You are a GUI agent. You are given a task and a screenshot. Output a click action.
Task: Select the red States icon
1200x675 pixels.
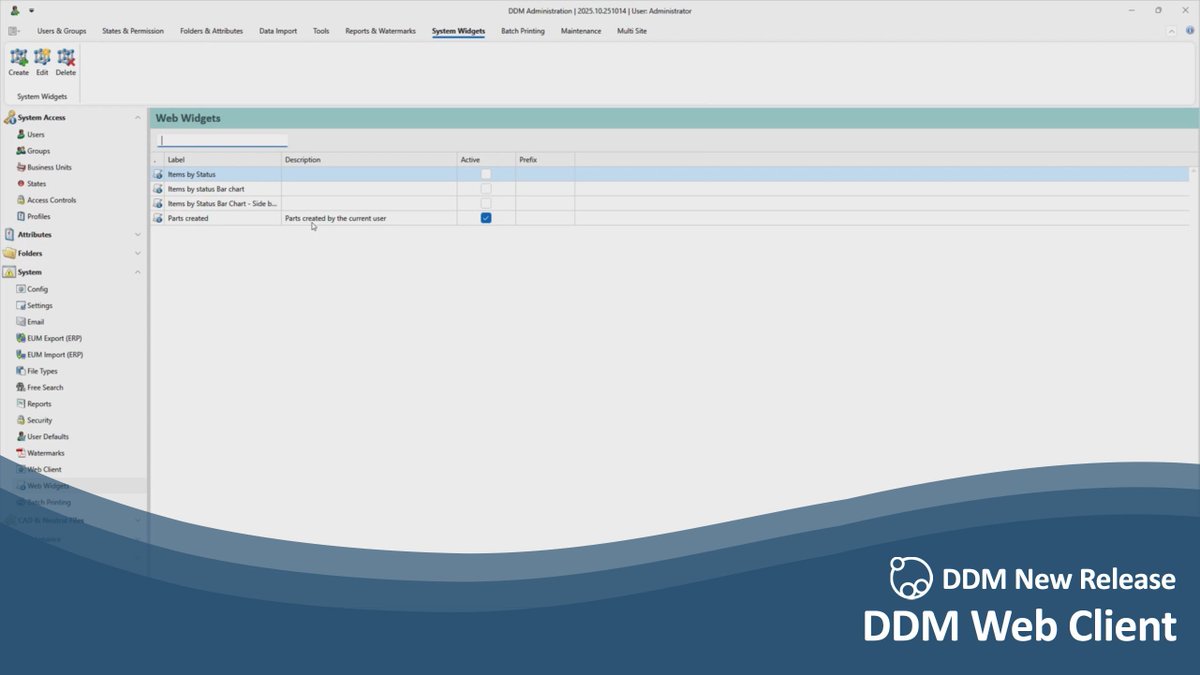[20, 184]
